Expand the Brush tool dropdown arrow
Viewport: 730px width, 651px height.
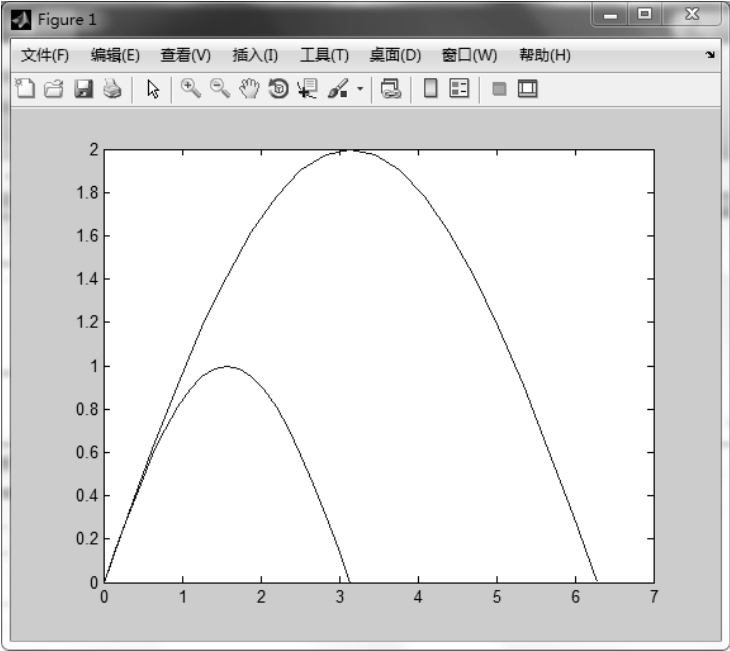coord(360,90)
